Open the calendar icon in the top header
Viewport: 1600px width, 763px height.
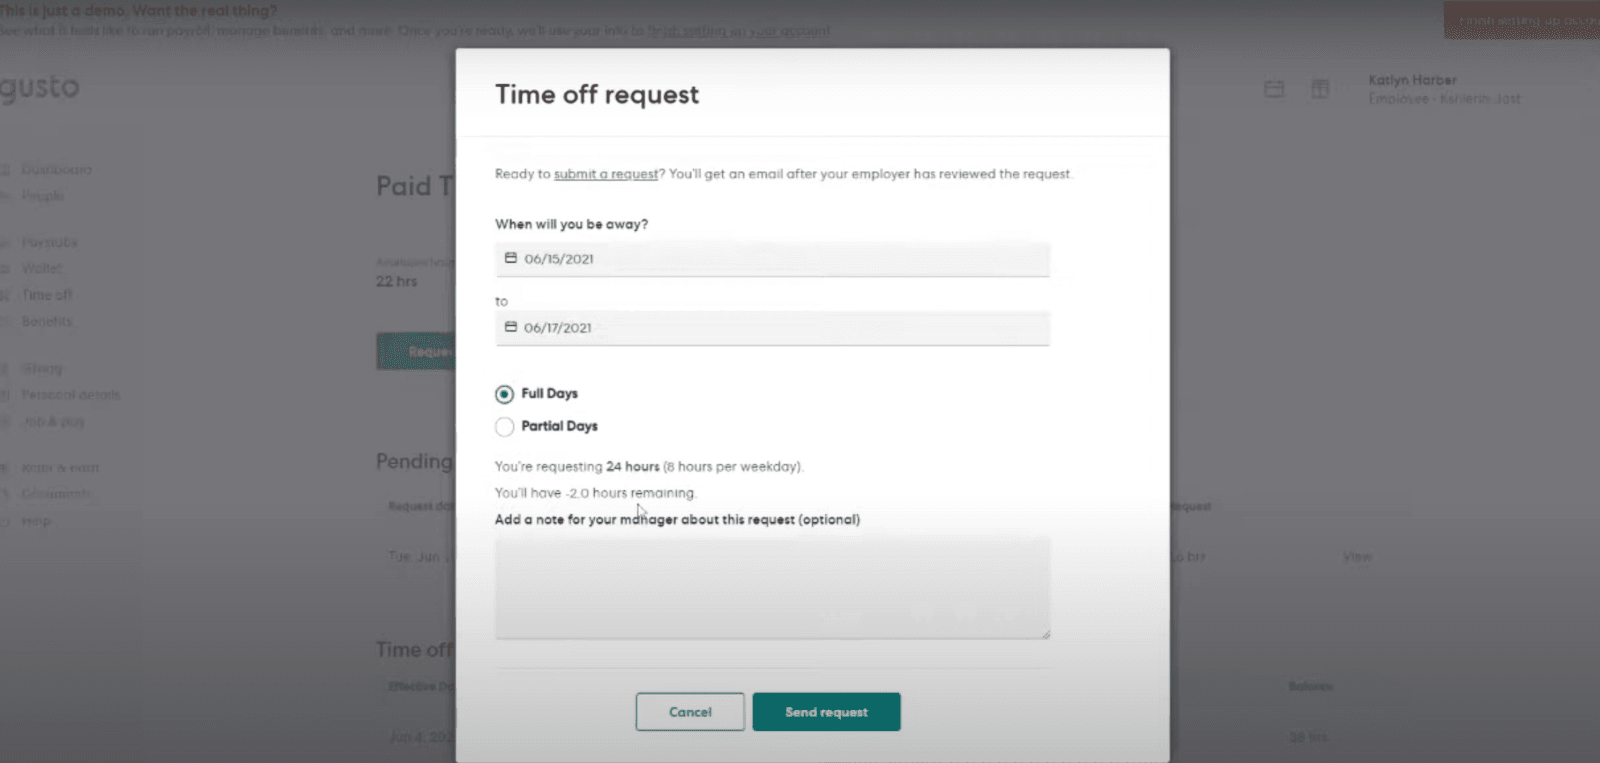1274,89
